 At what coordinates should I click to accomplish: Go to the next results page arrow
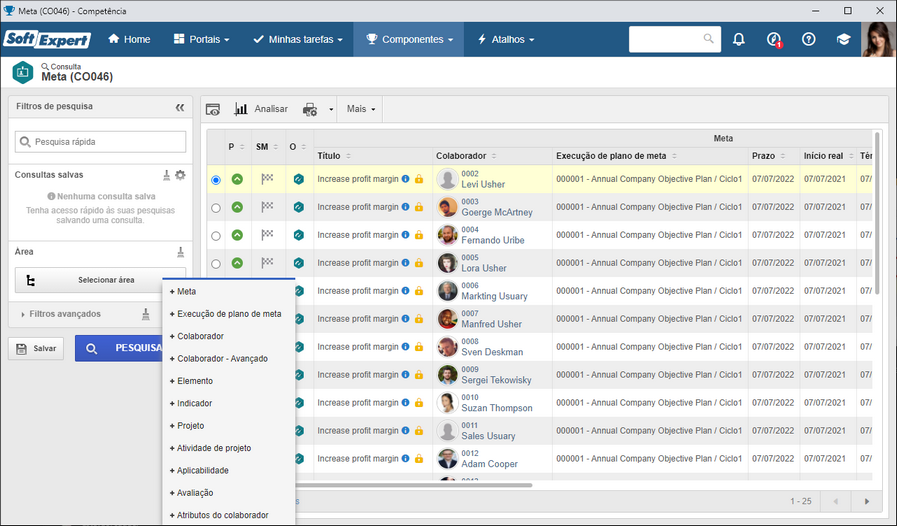tap(867, 501)
